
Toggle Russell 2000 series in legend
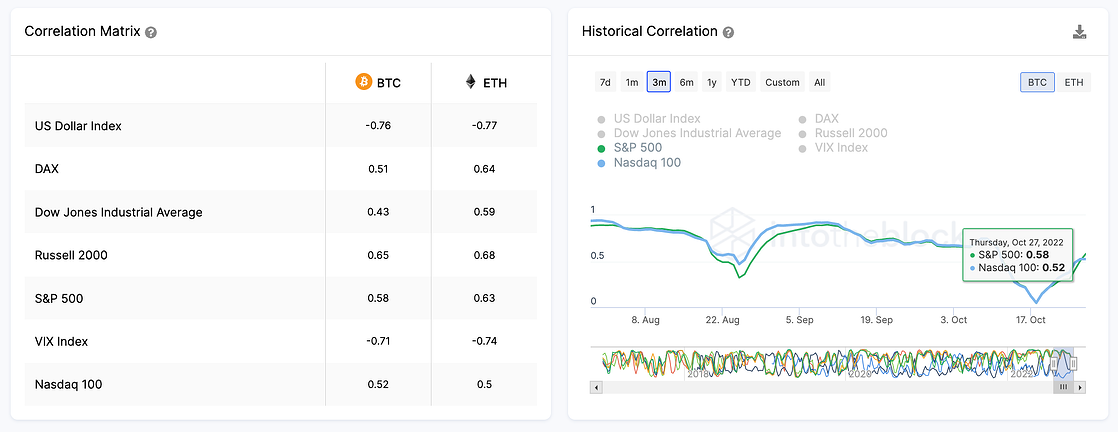[x=843, y=133]
